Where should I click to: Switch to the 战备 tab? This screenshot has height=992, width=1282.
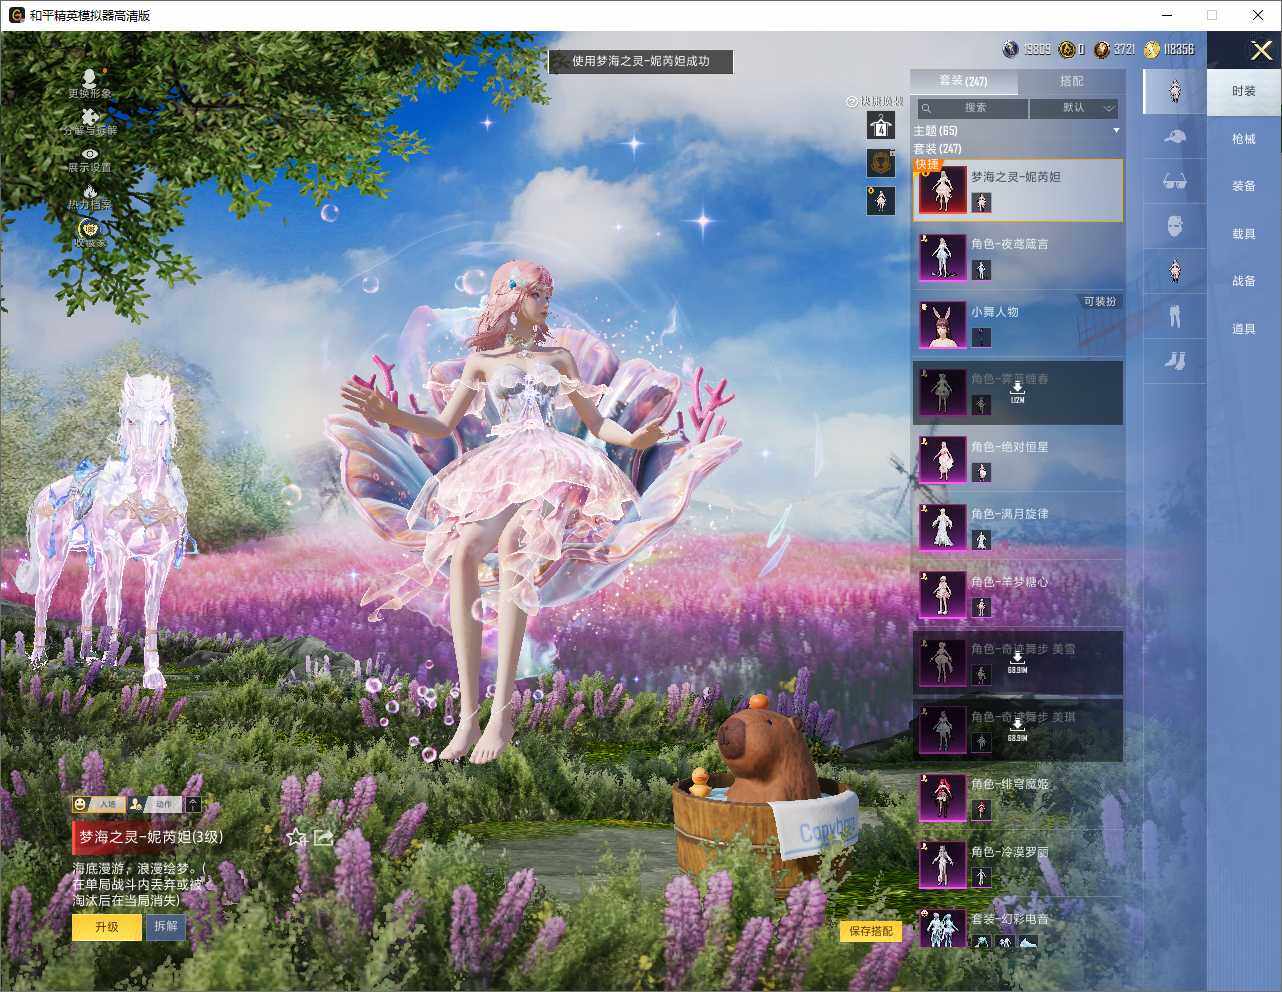coord(1244,281)
